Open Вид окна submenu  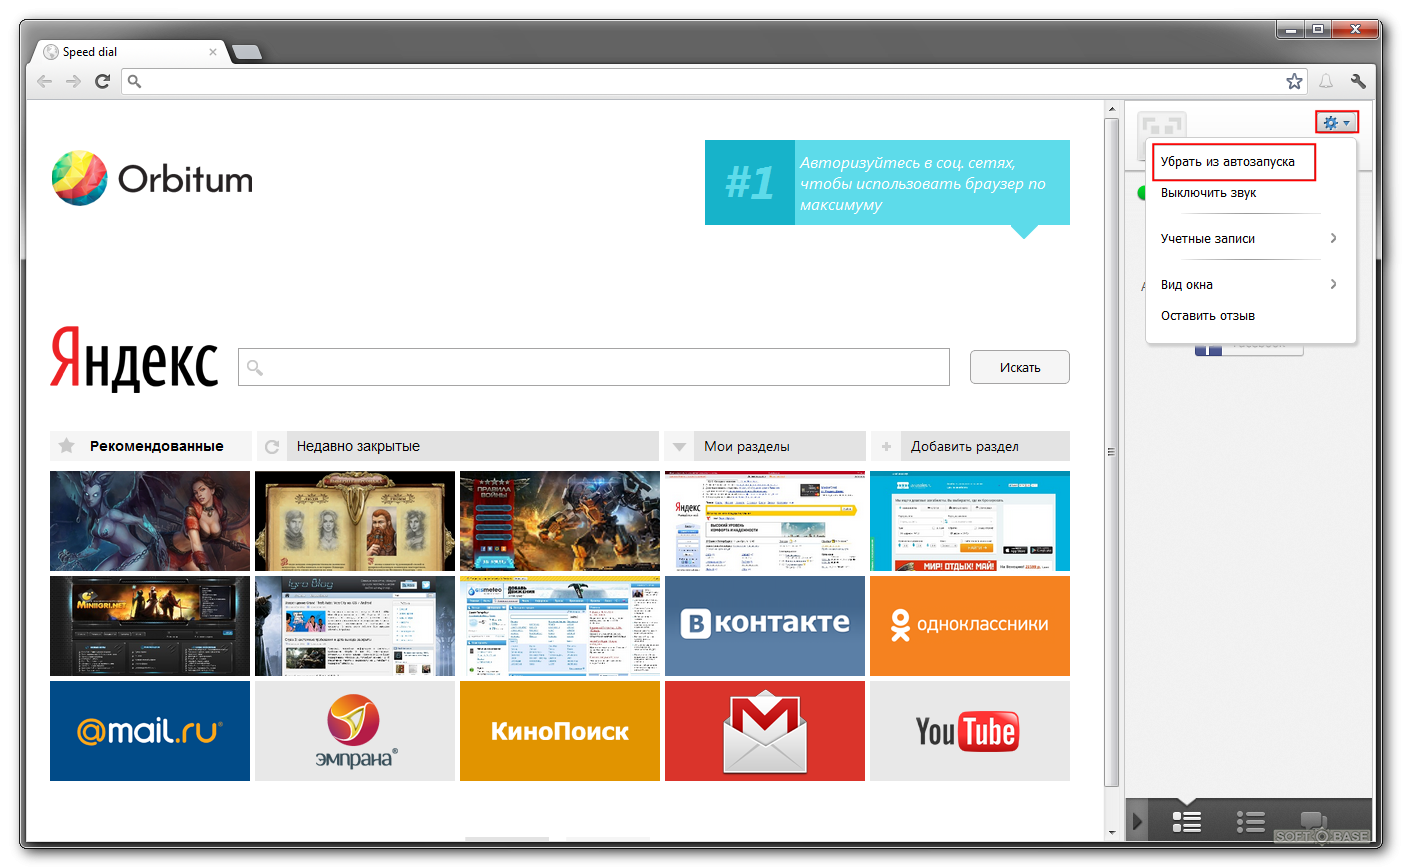tap(1250, 284)
